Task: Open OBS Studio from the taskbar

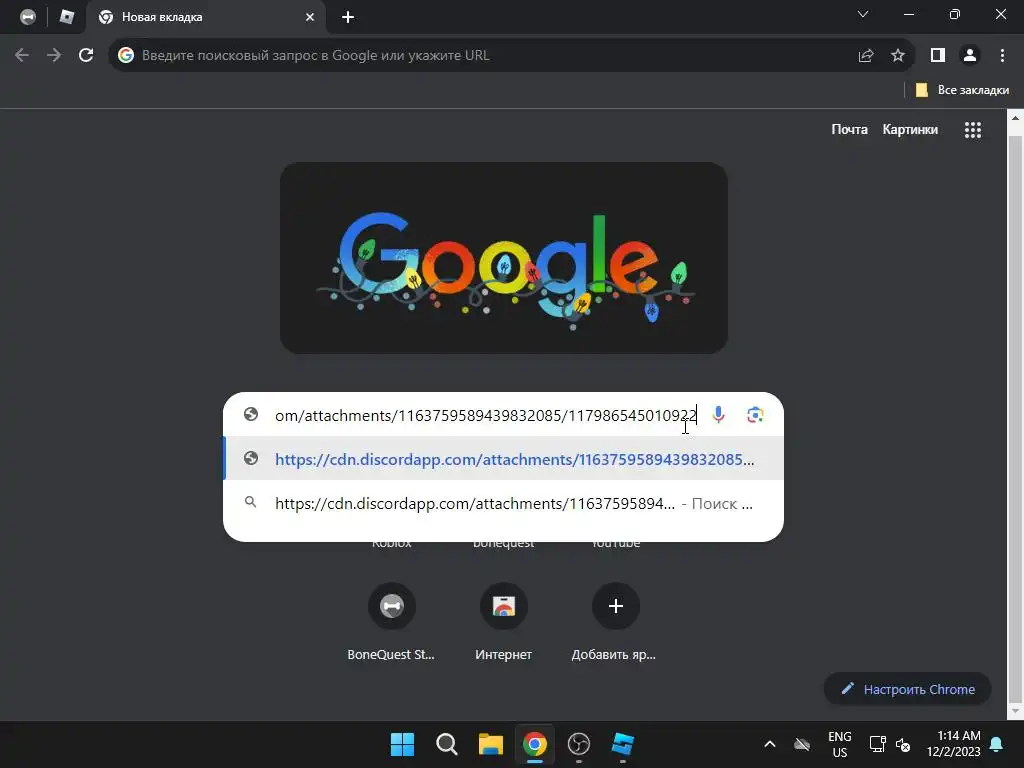Action: [x=579, y=744]
